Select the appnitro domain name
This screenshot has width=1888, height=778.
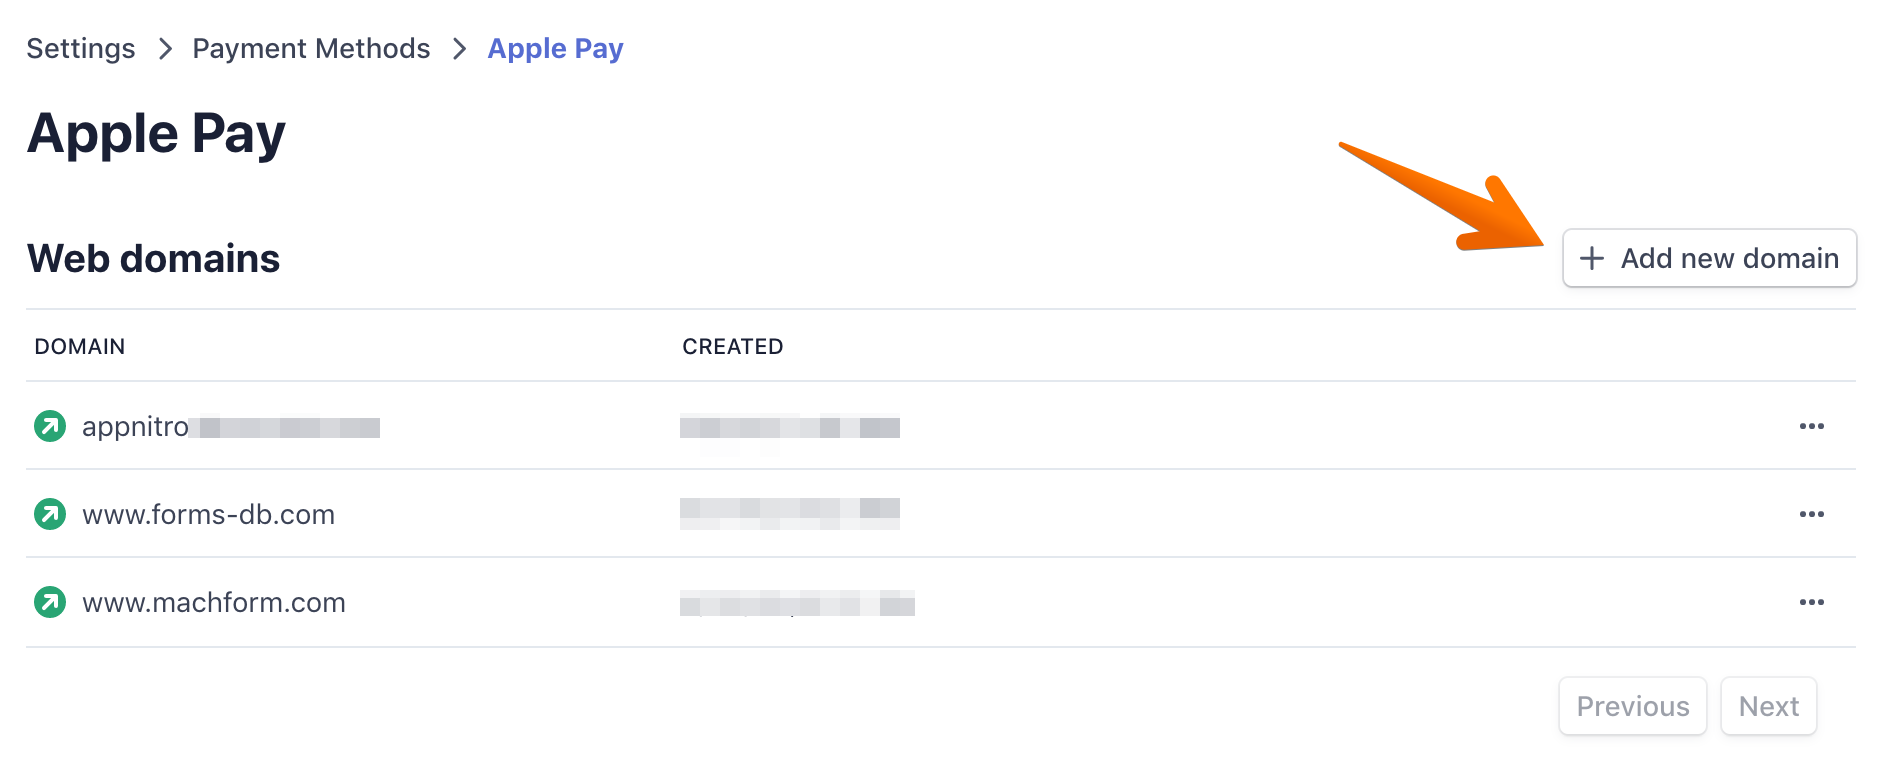click(x=136, y=426)
